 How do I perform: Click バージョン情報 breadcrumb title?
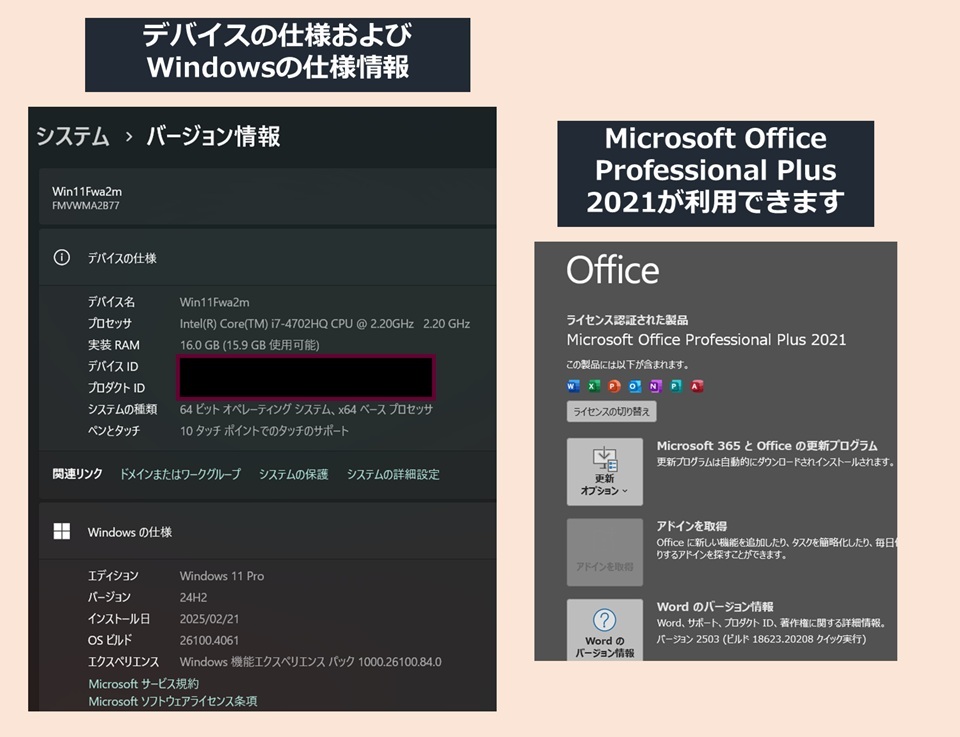(213, 136)
